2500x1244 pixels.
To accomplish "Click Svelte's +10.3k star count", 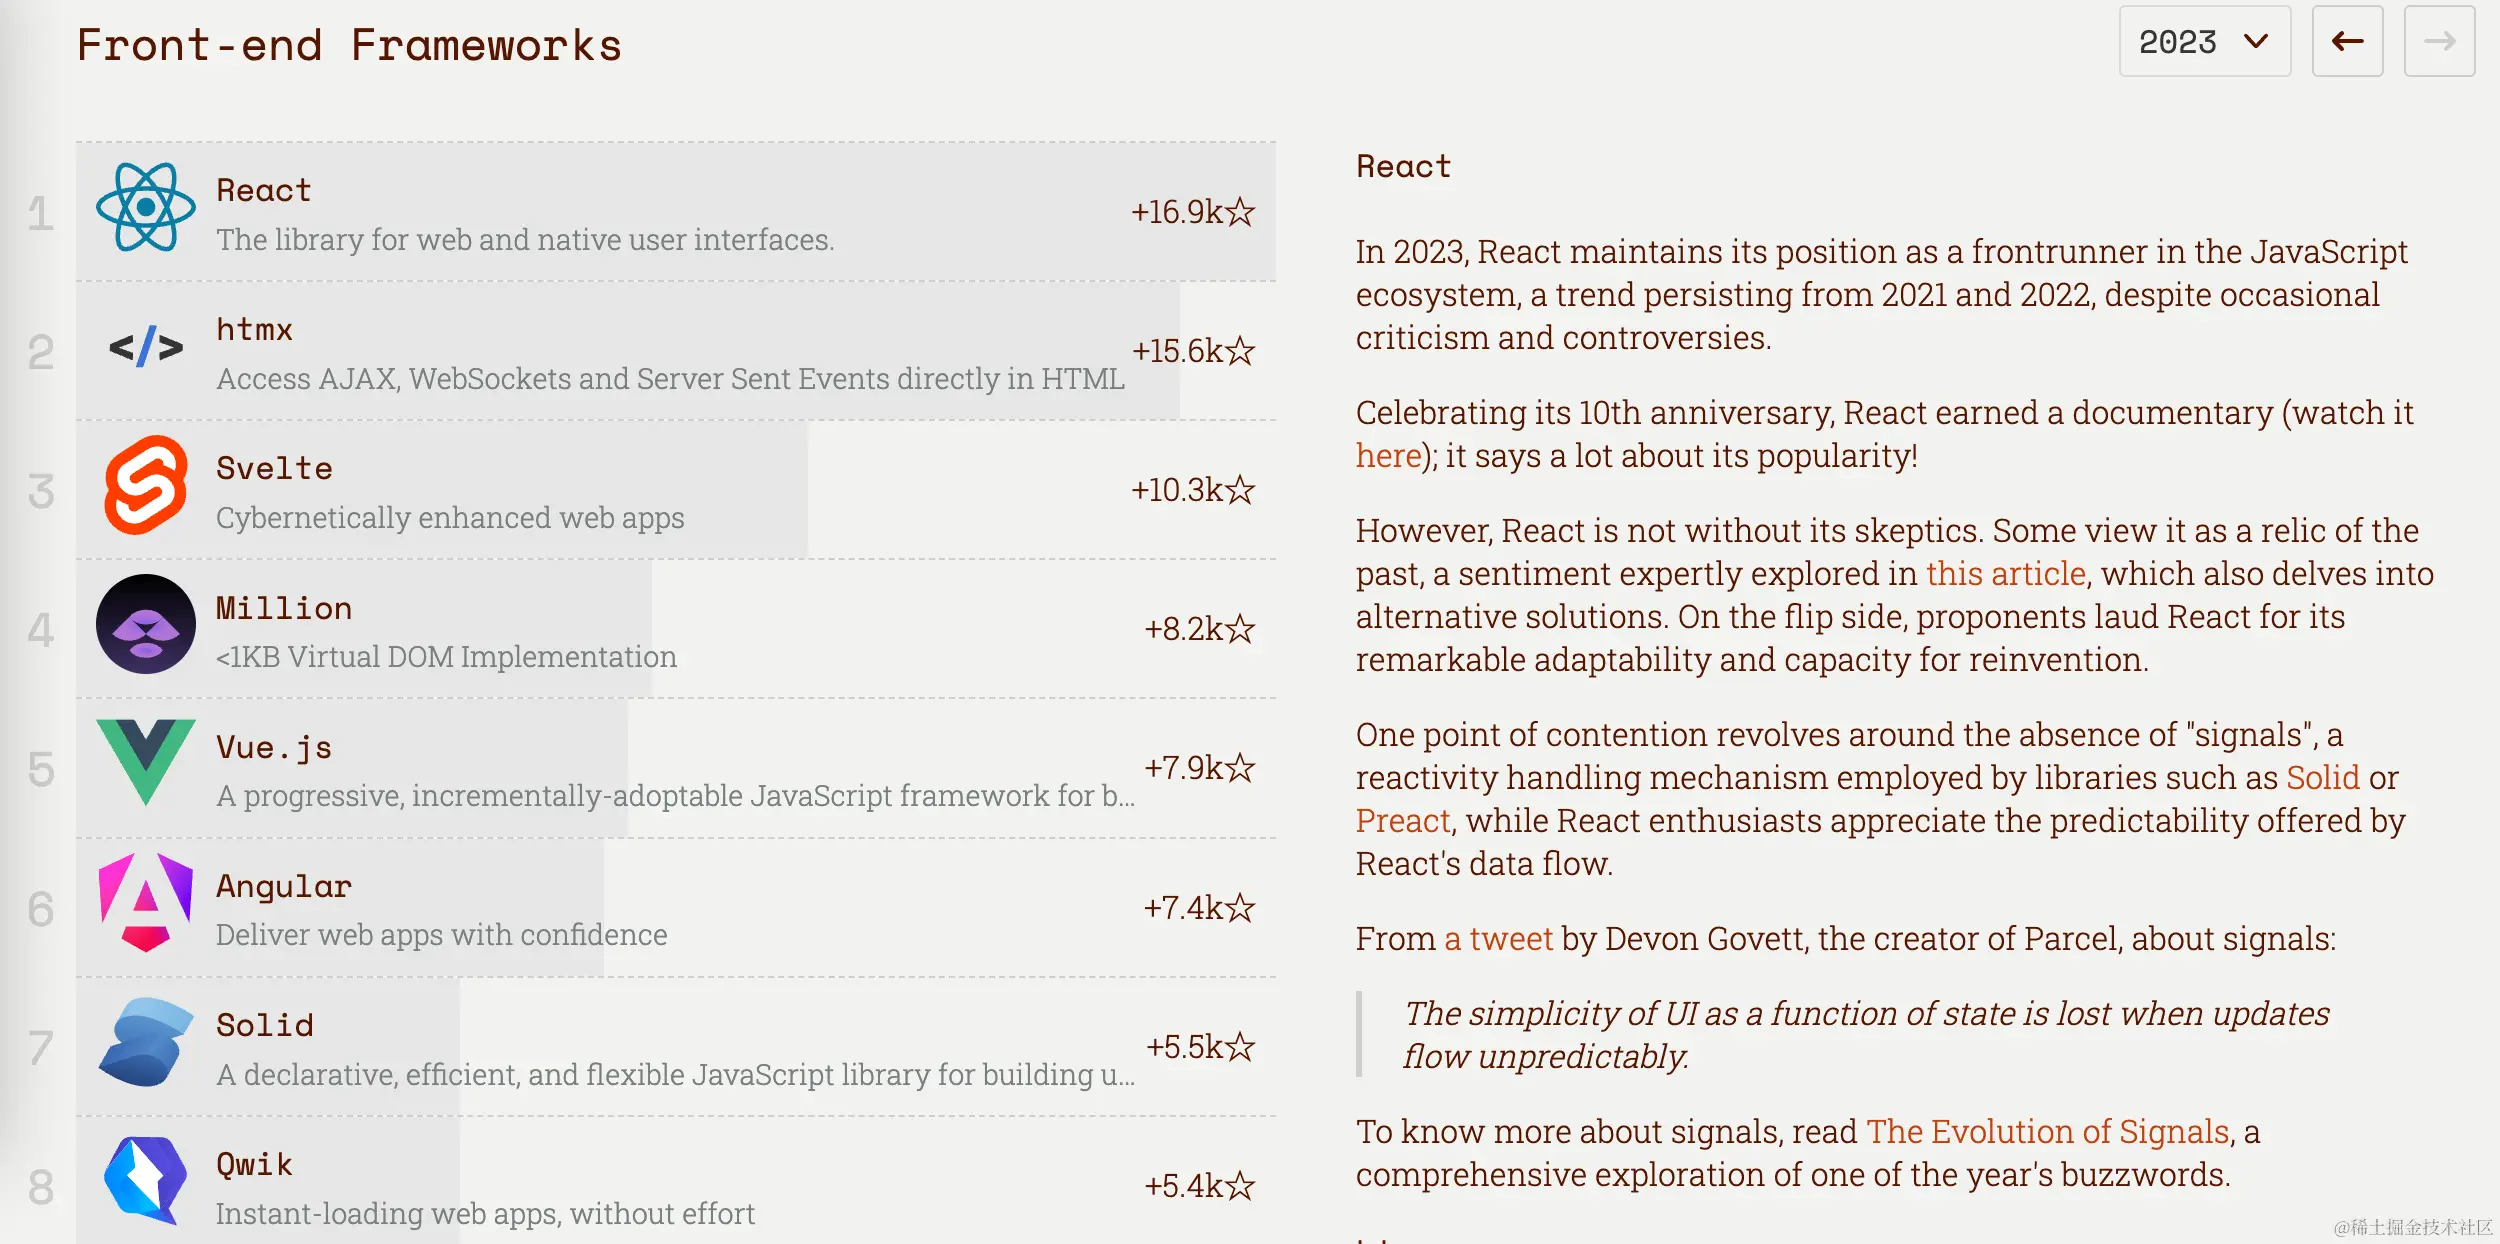I will pyautogui.click(x=1193, y=490).
